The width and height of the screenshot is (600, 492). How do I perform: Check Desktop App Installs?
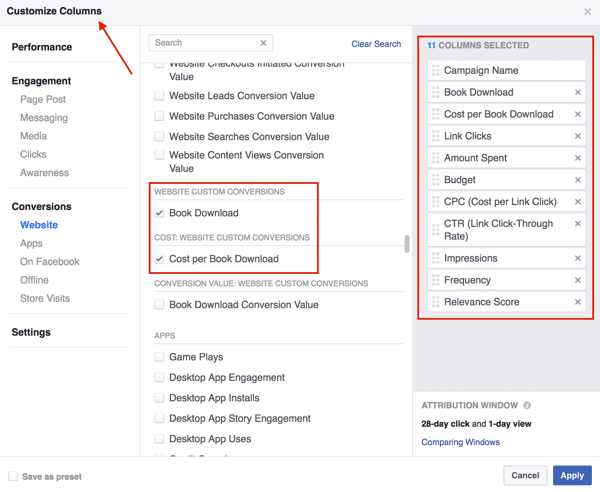[x=159, y=398]
